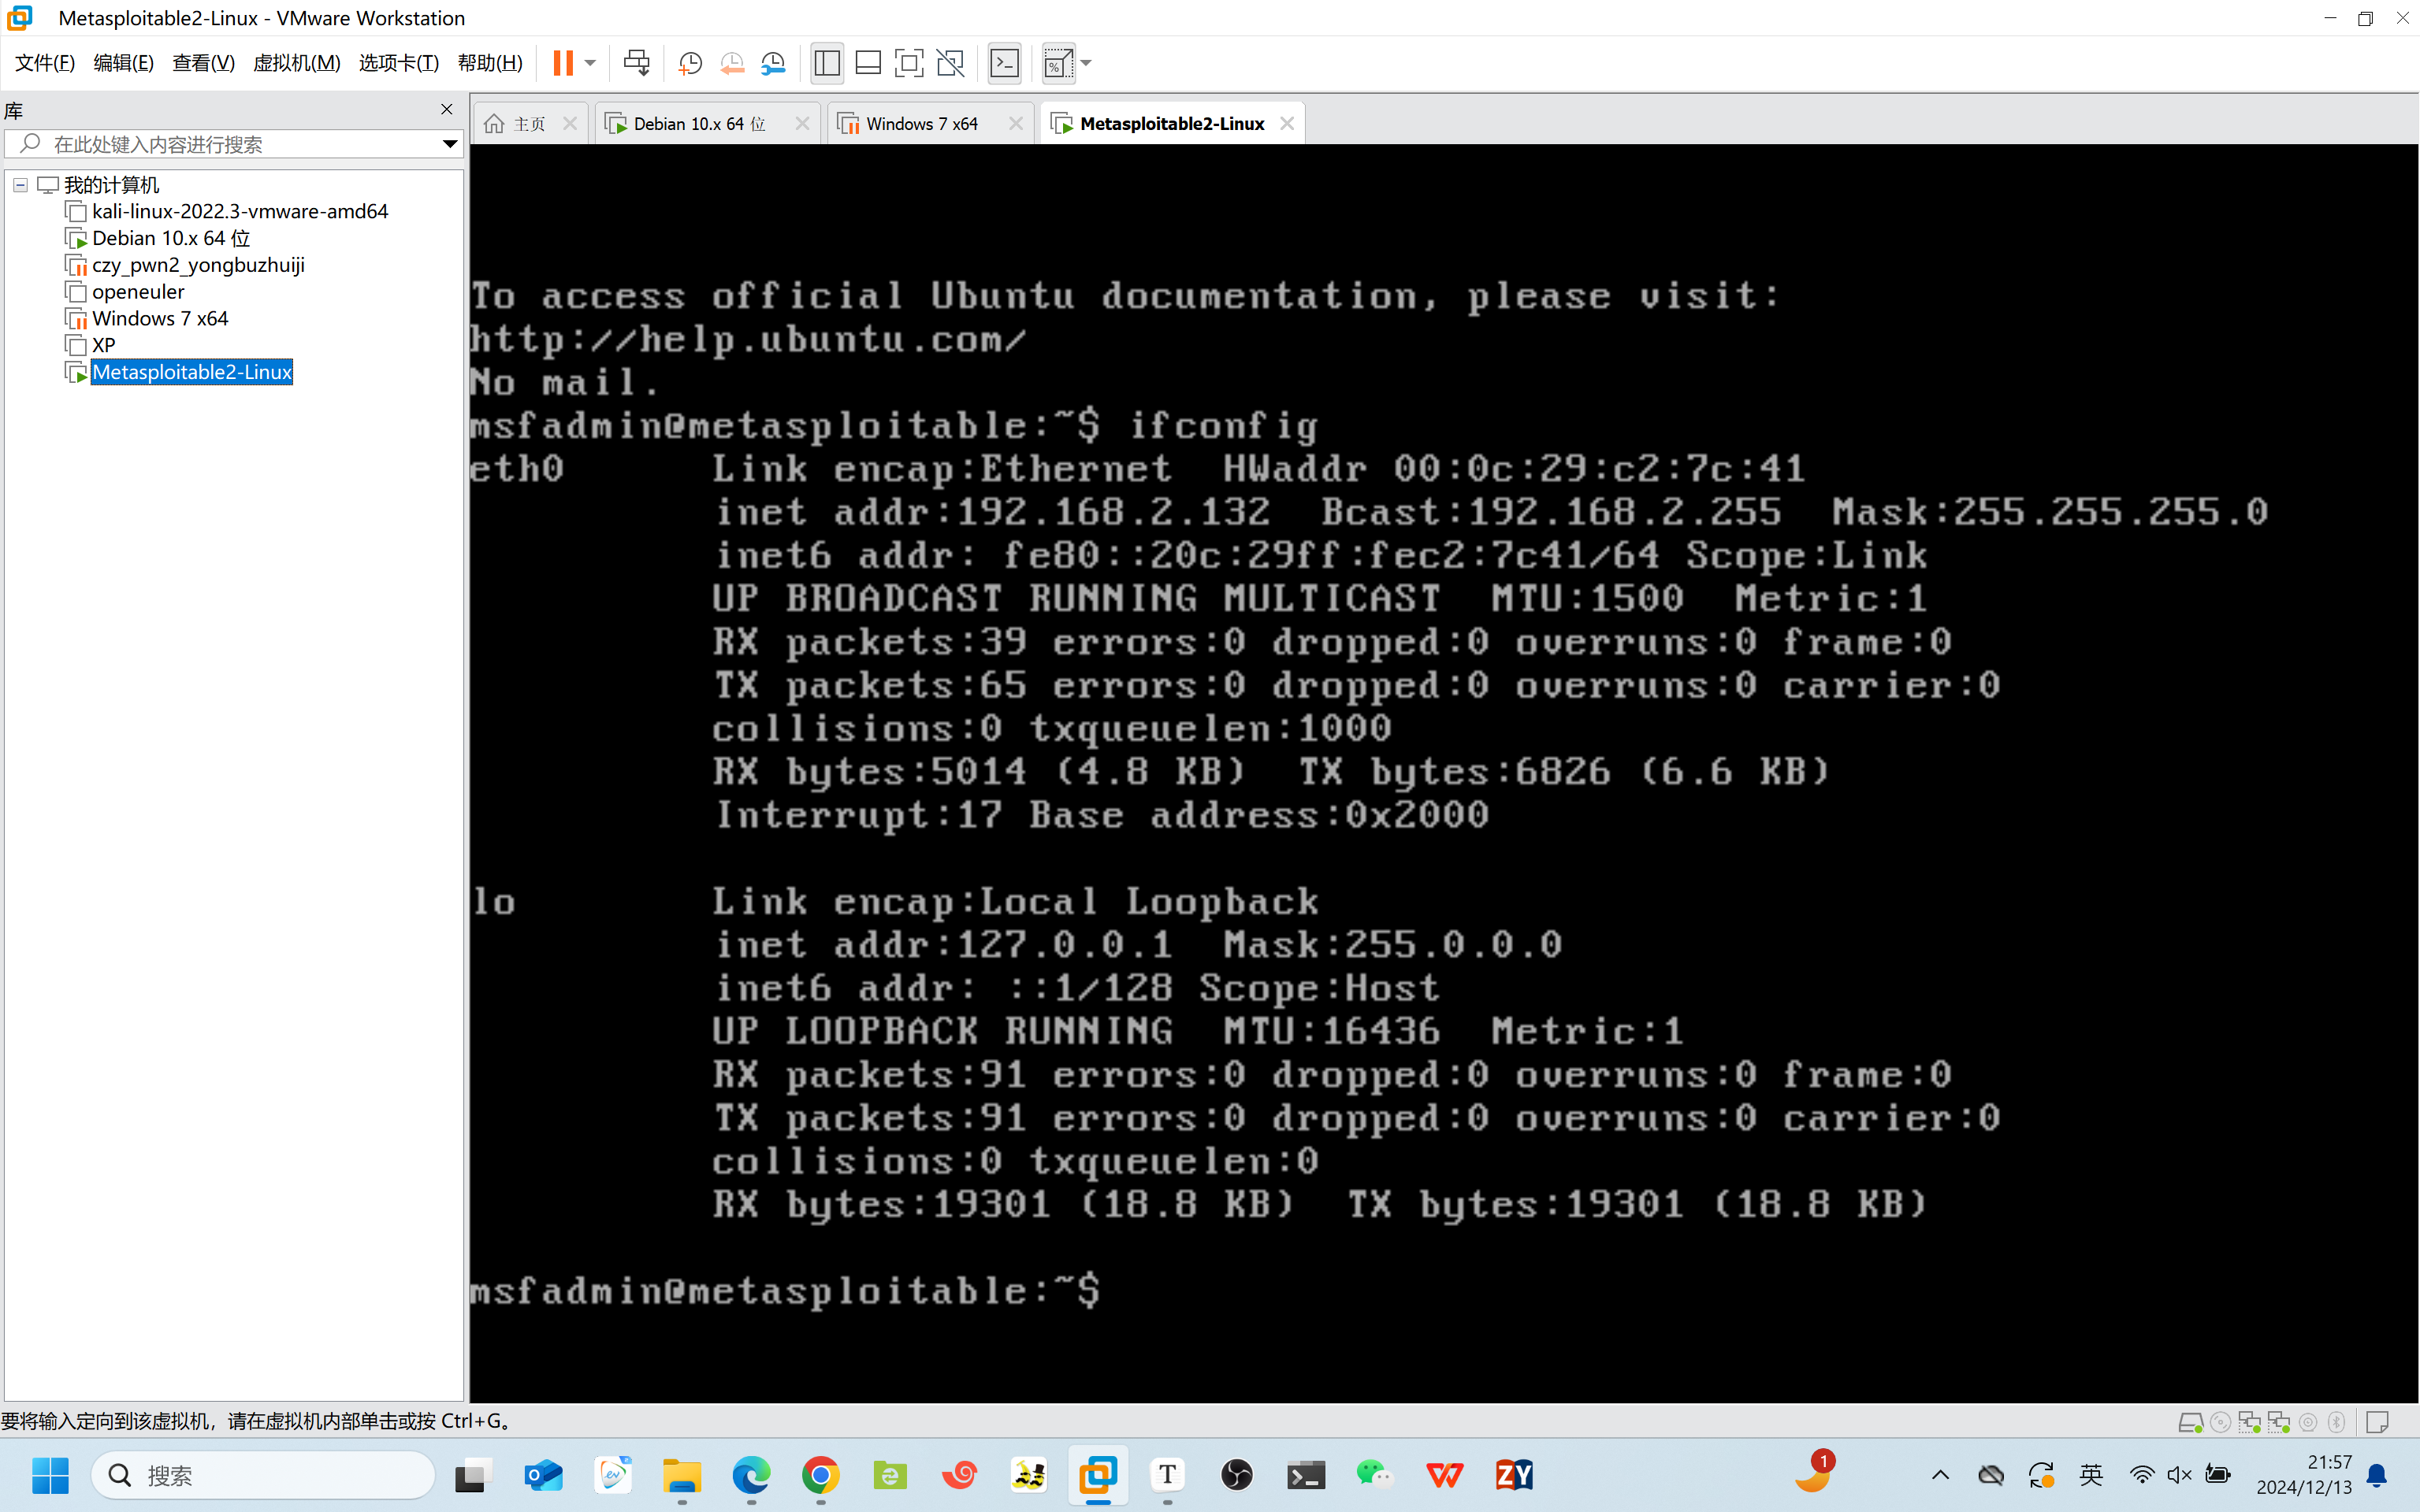This screenshot has width=2420, height=1512.
Task: Click Send Ctrl+Alt+Del toolbar icon
Action: point(636,63)
